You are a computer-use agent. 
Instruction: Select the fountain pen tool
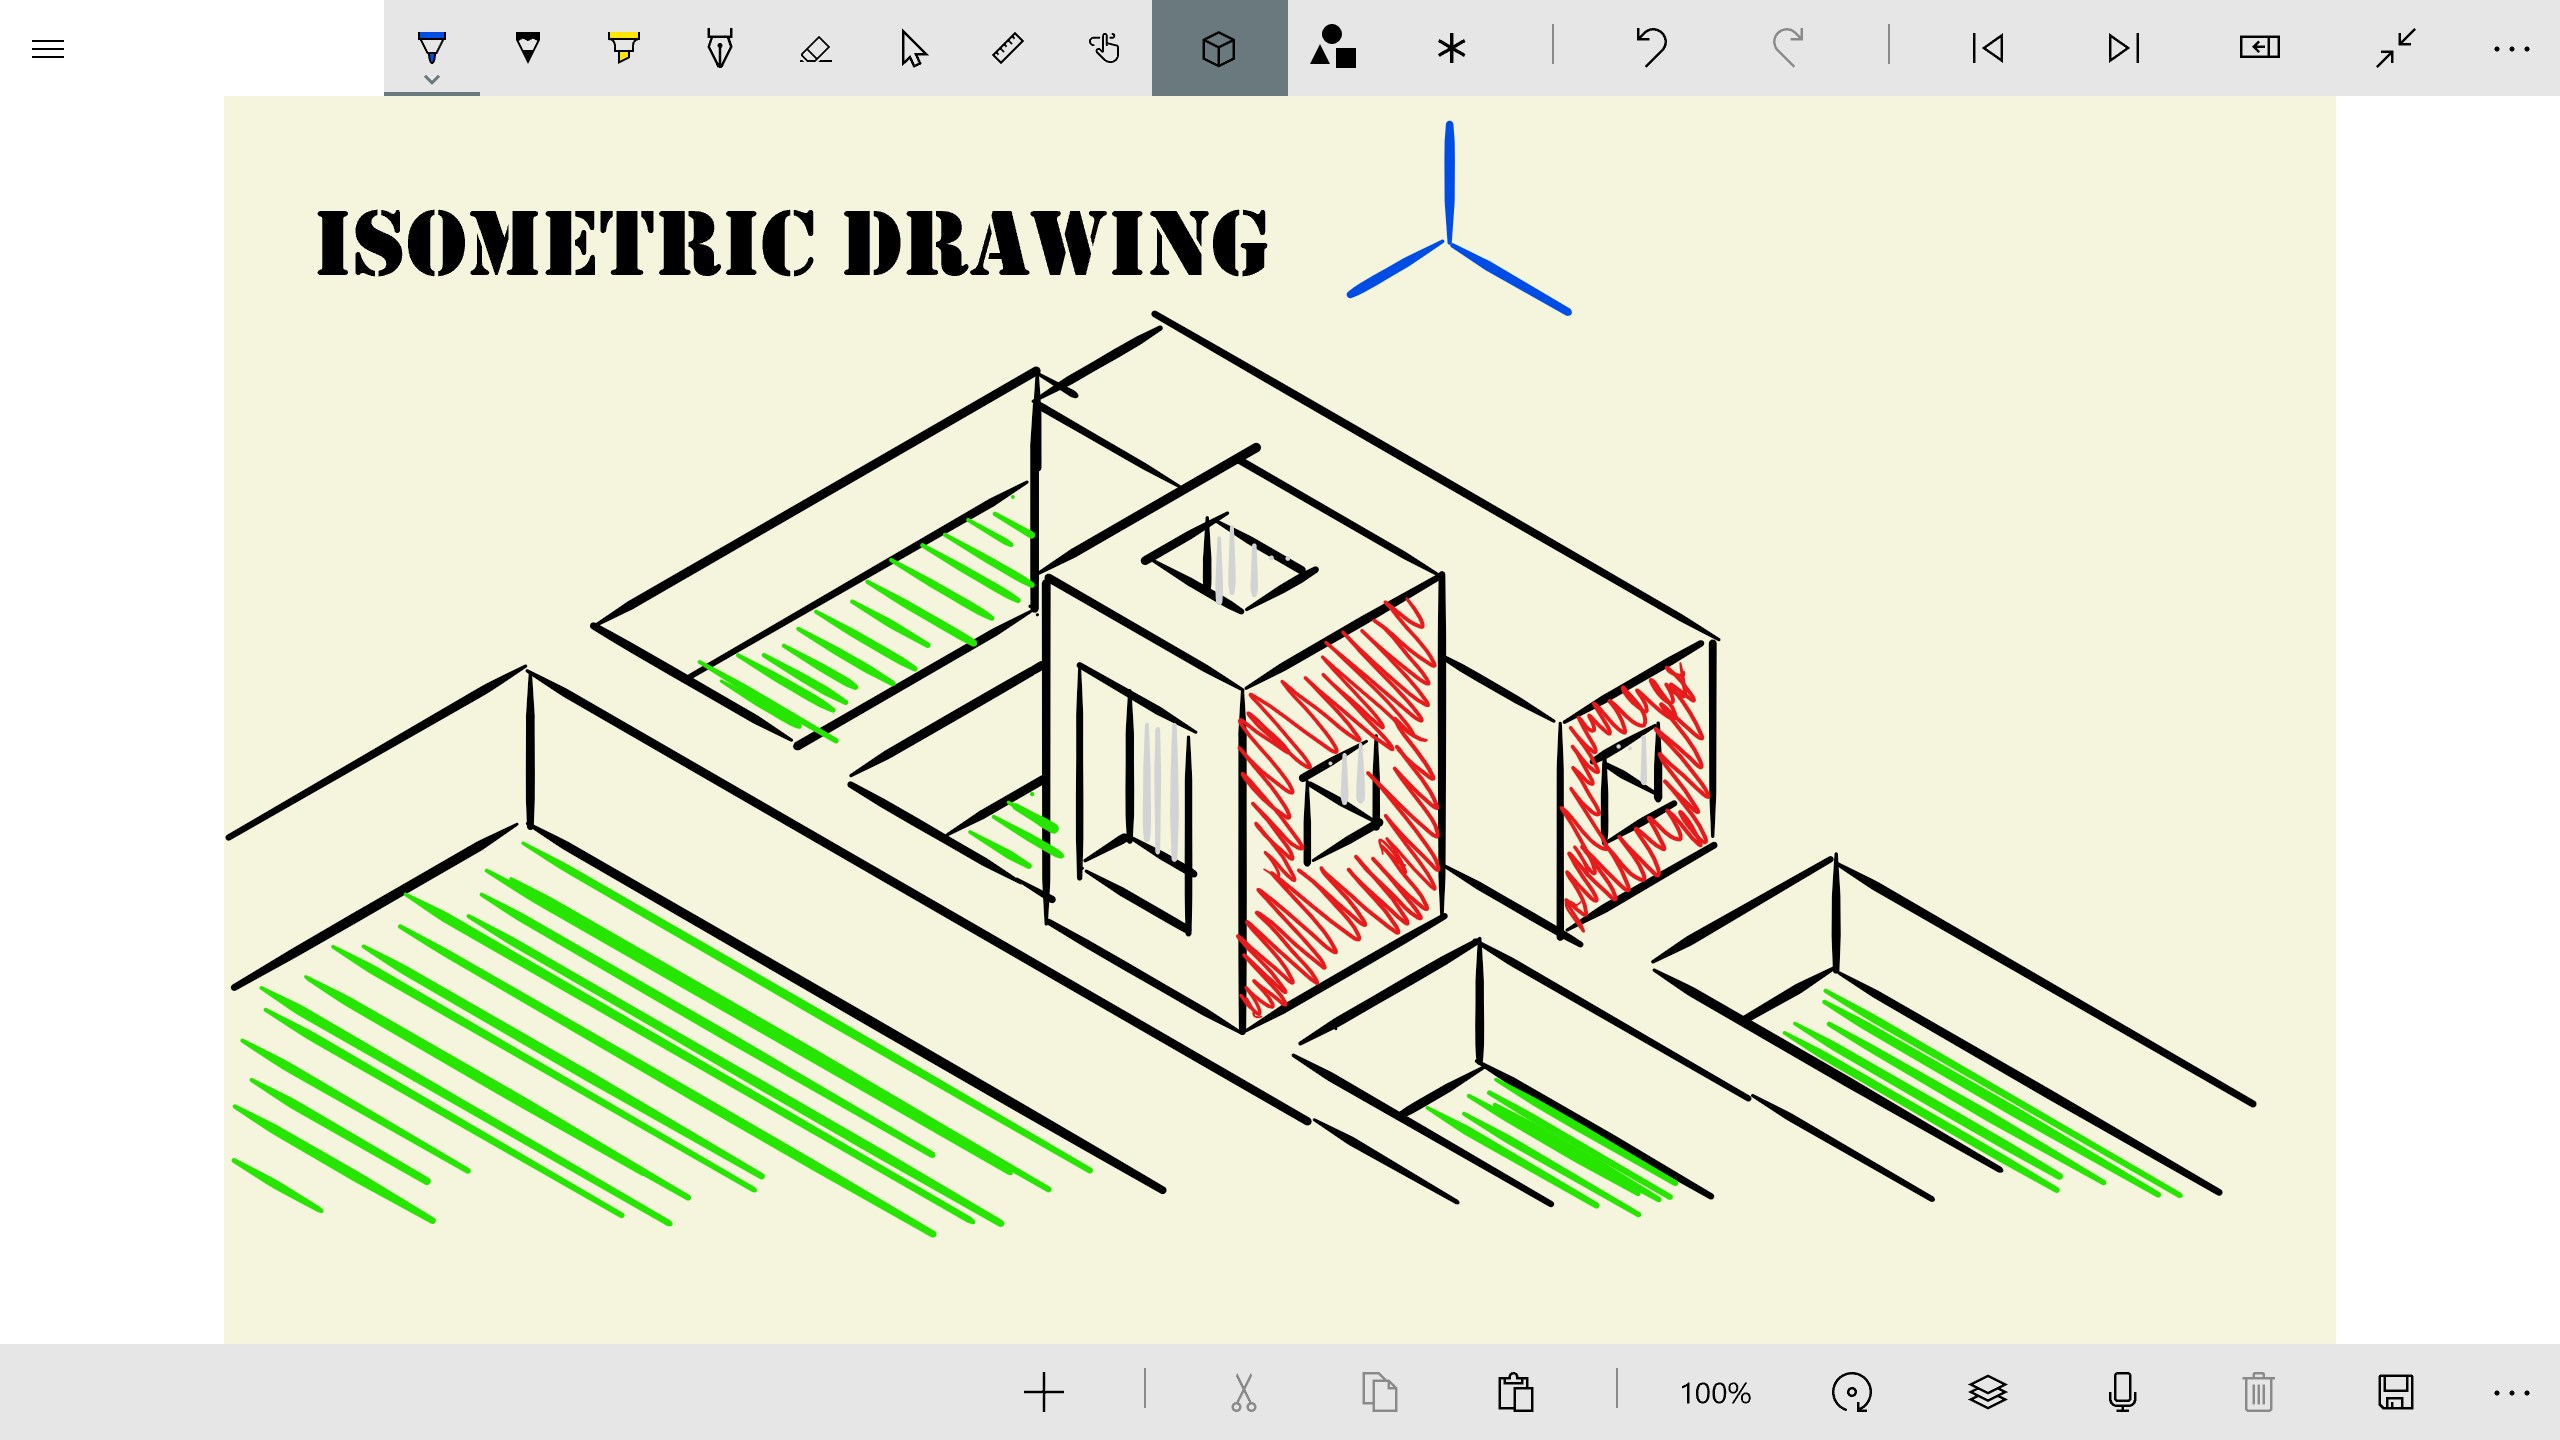(x=719, y=47)
